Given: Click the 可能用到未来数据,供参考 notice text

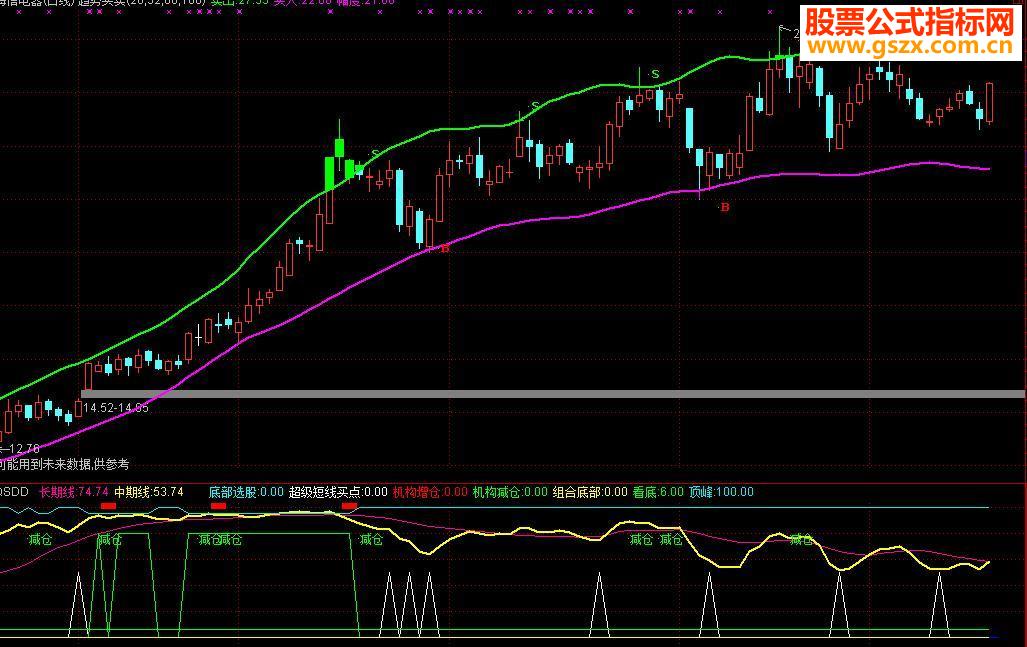Looking at the screenshot, I should pos(64,464).
